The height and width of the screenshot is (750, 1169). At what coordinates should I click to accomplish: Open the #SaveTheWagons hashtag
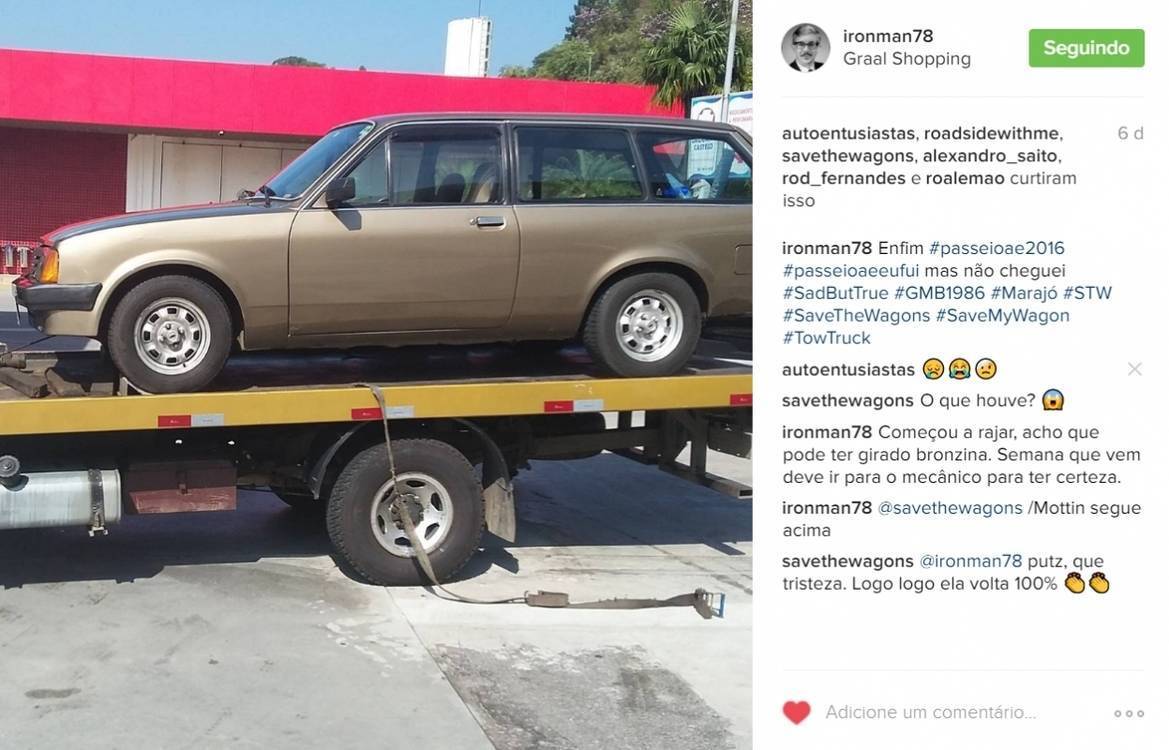point(857,315)
